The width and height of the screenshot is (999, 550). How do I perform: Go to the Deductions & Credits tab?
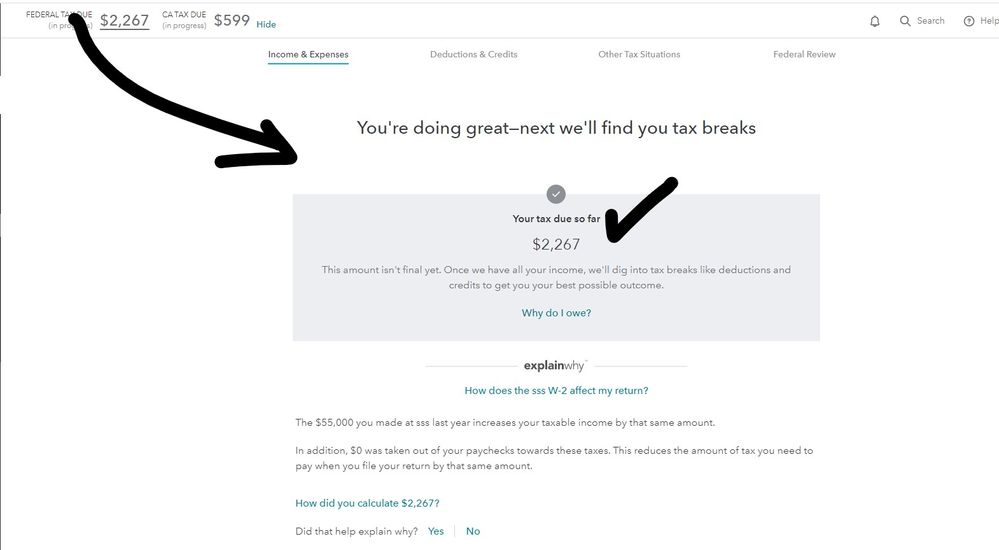point(474,54)
